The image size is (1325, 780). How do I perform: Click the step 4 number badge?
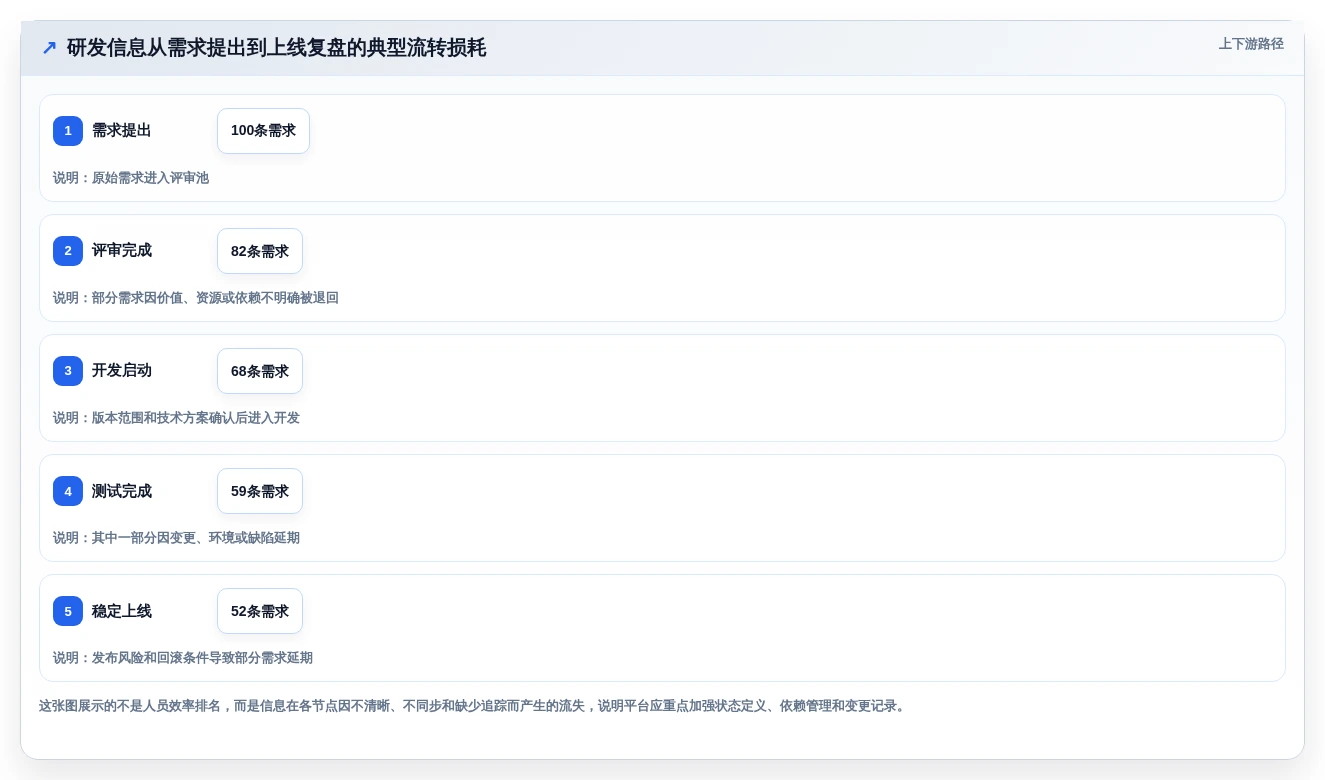pyautogui.click(x=68, y=491)
